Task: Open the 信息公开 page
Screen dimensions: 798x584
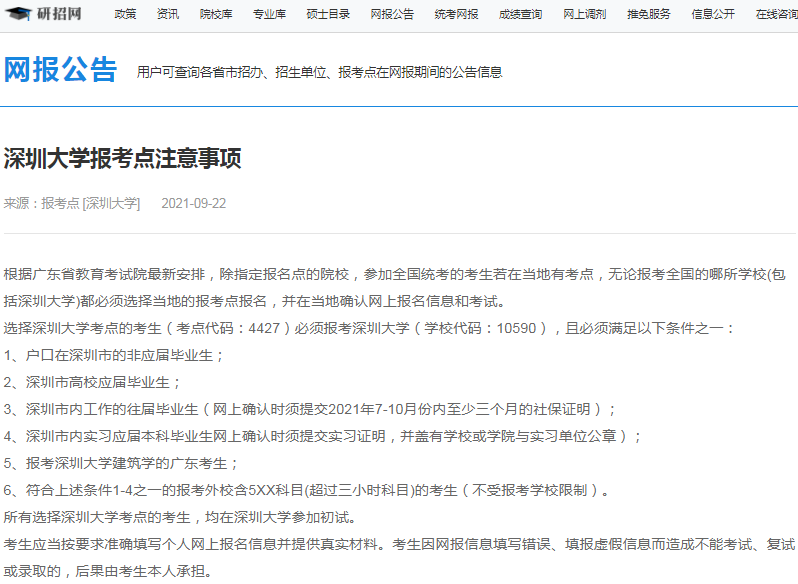Action: [713, 14]
